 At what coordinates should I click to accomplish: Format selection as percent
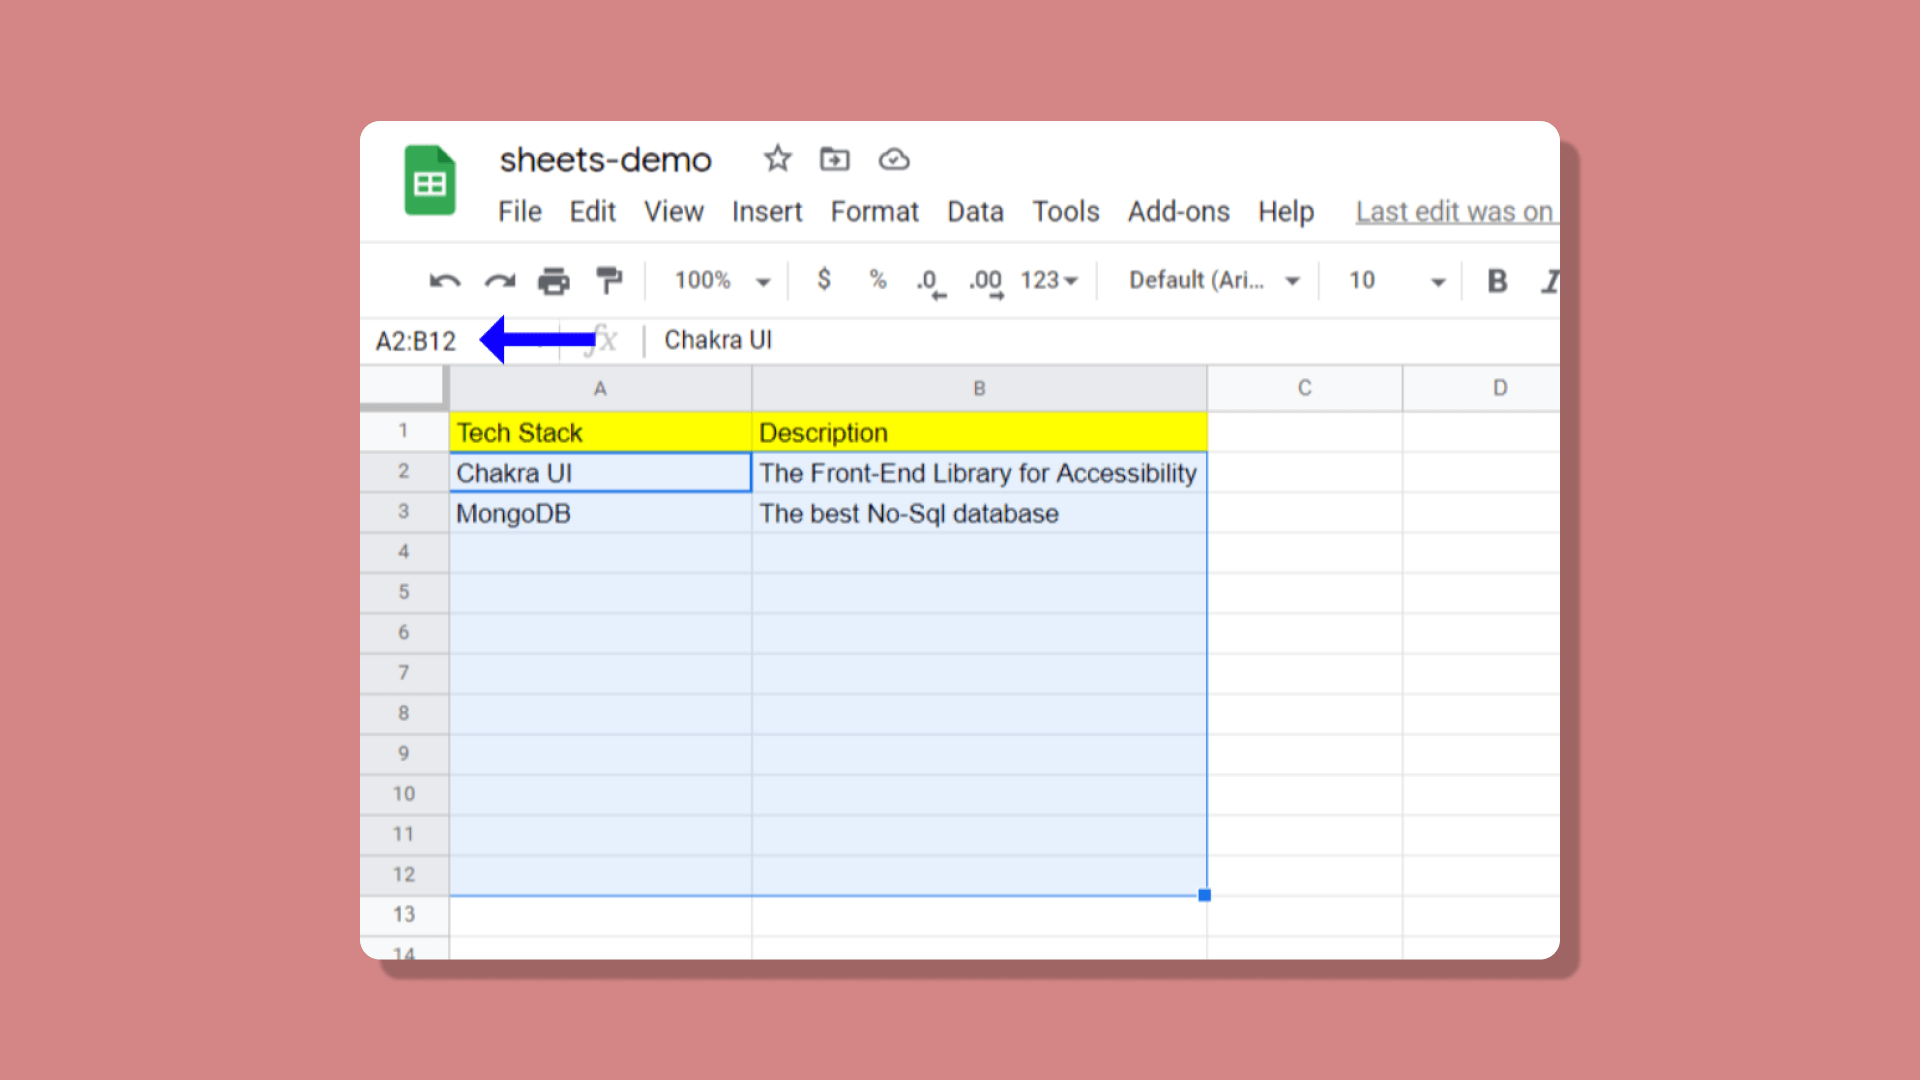[x=877, y=280]
